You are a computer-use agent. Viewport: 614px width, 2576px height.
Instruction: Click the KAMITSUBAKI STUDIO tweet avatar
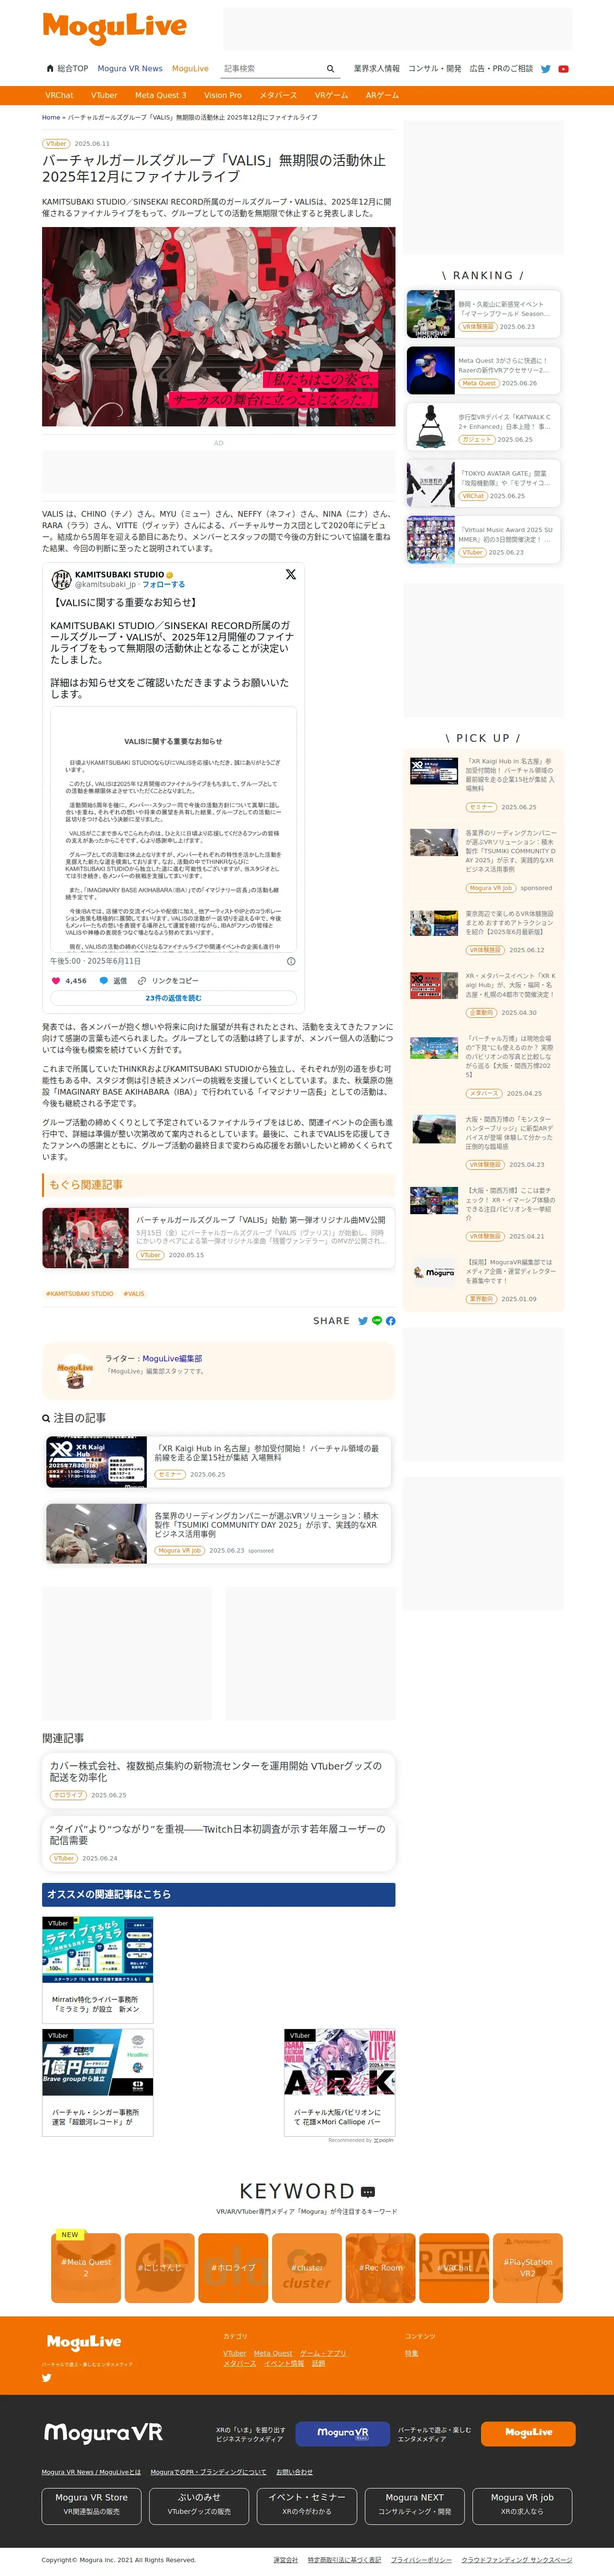[x=61, y=579]
